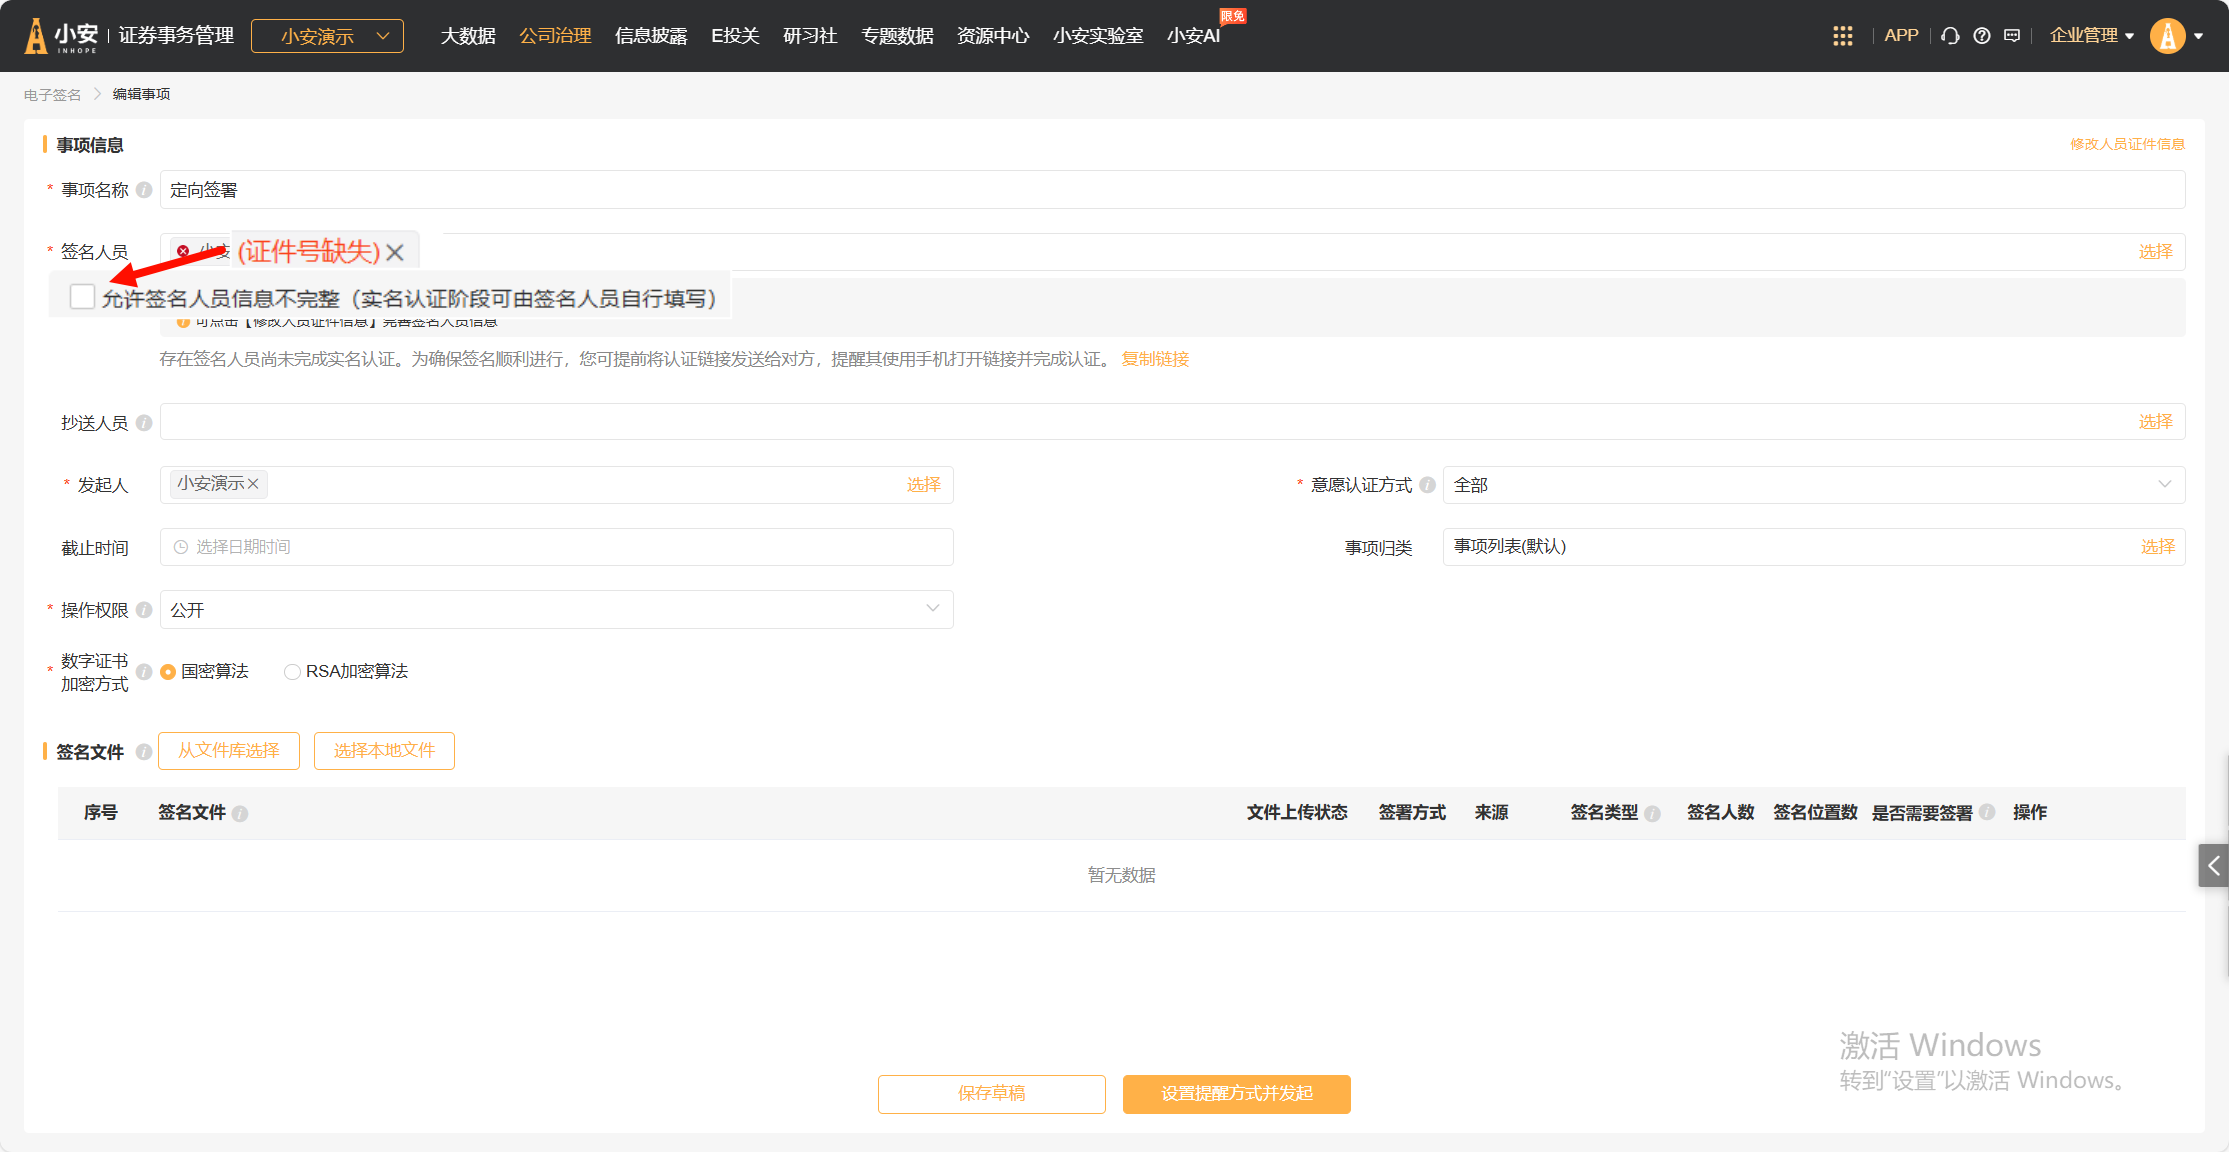Screen dimensions: 2229x1152
Task: Click info icon next to 事项名称
Action: (x=144, y=190)
